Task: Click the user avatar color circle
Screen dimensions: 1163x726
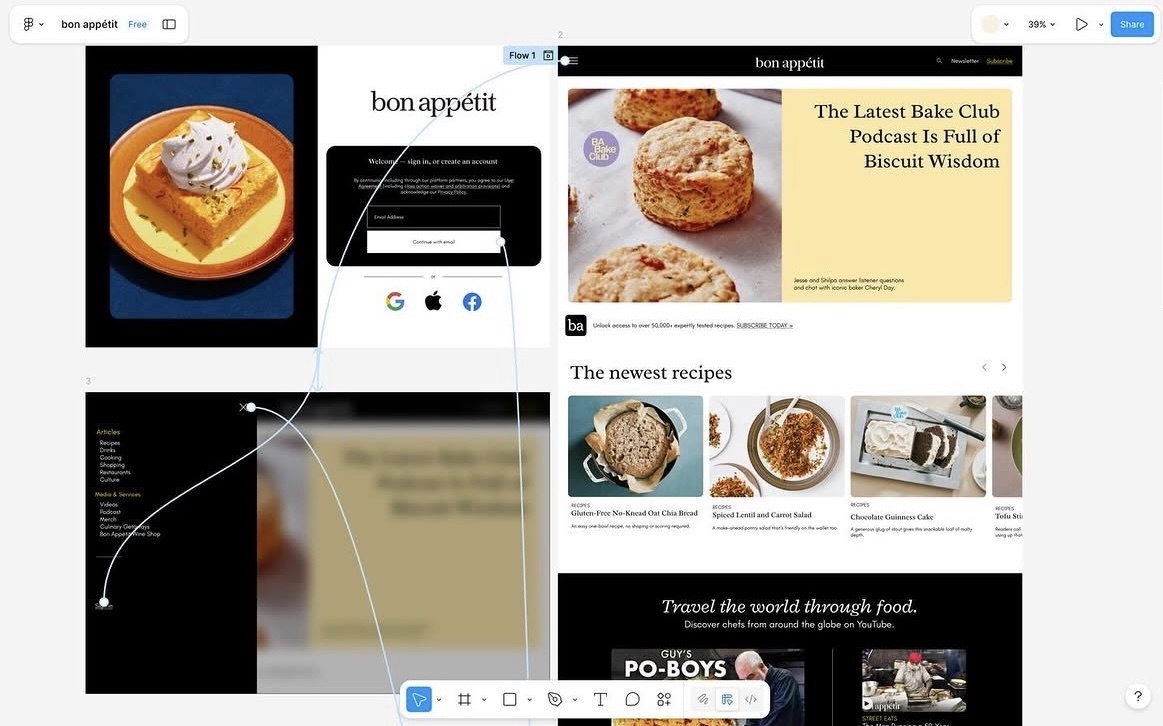Action: tap(990, 24)
